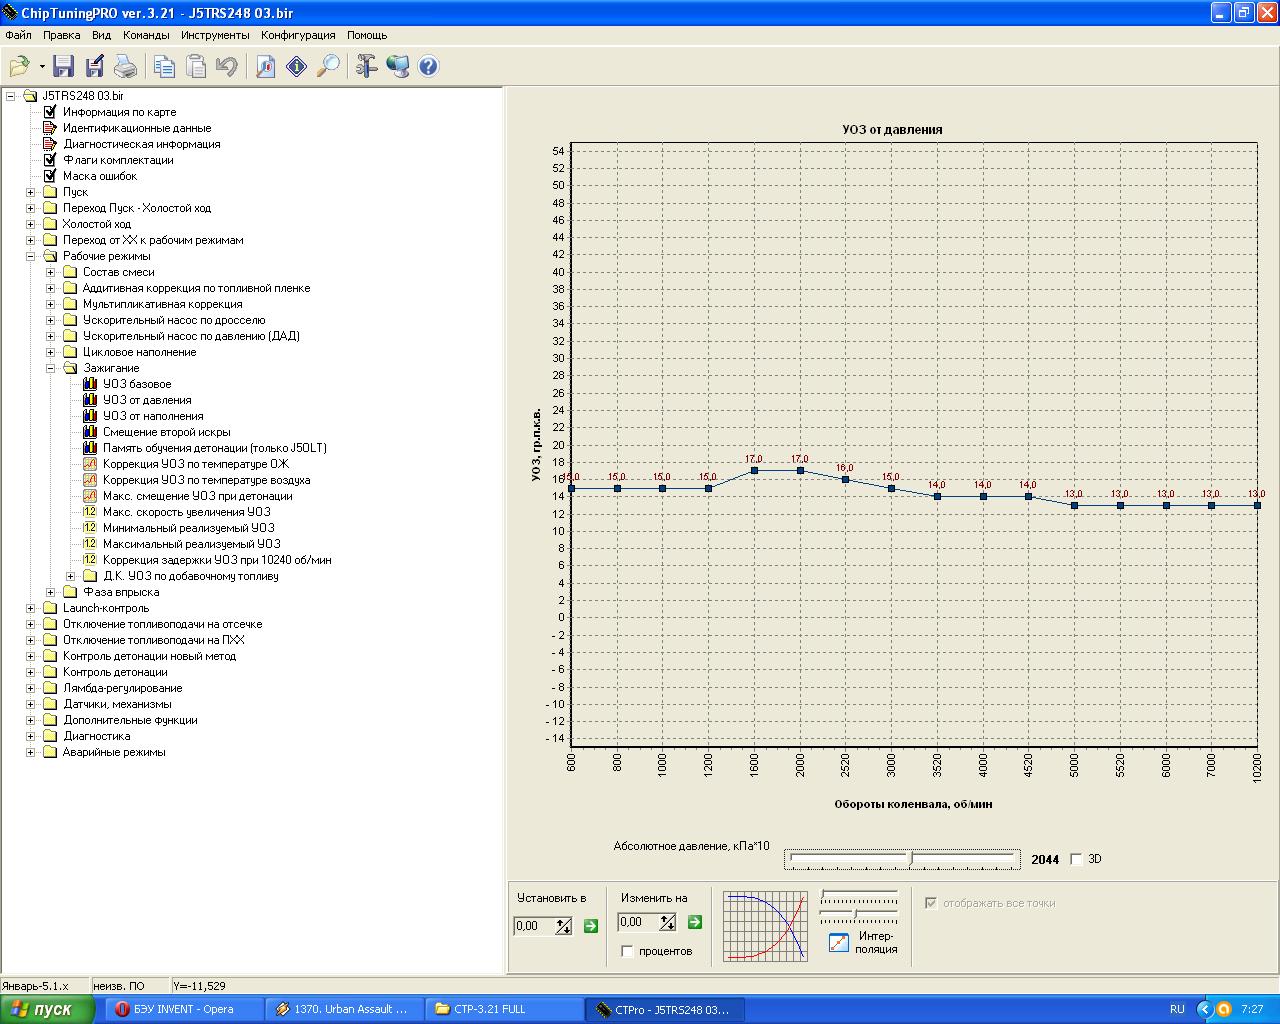
Task: Collapse the 'Зажигание' folder
Action: [50, 368]
